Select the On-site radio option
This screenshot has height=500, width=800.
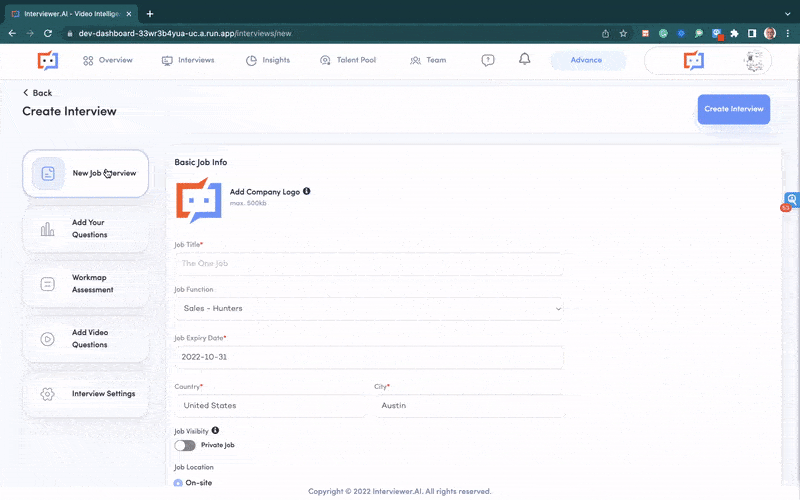click(178, 483)
